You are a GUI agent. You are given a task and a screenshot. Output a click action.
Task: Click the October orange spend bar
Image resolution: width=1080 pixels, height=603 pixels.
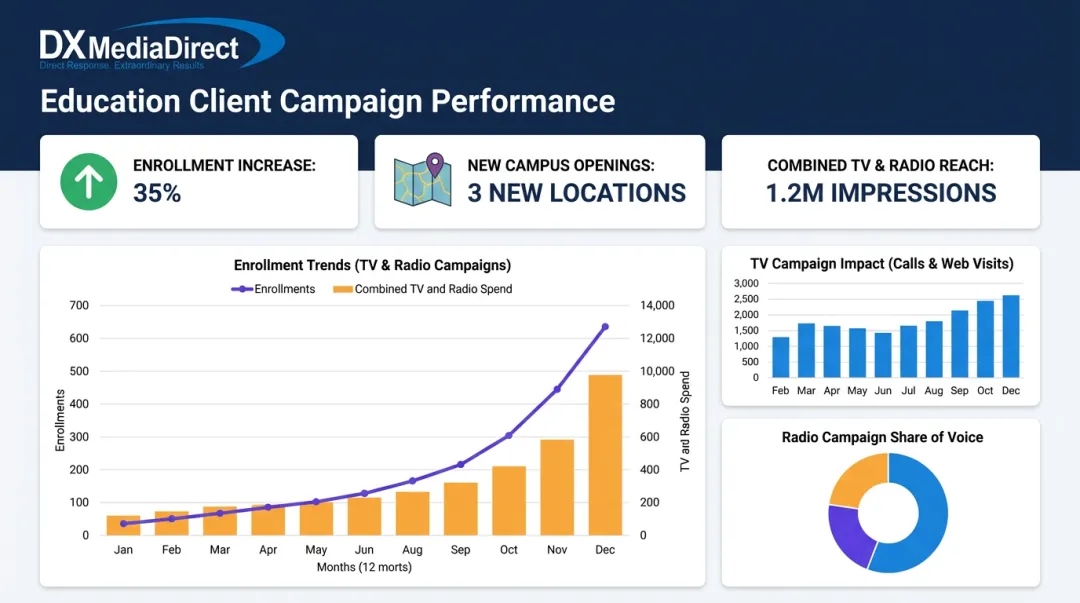(x=508, y=501)
